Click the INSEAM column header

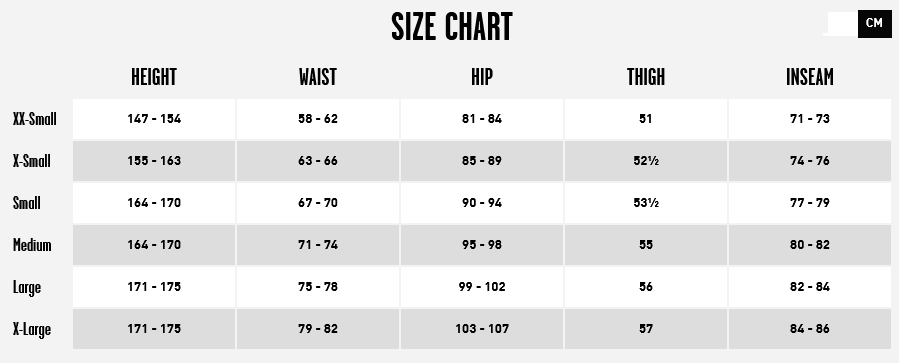[810, 77]
